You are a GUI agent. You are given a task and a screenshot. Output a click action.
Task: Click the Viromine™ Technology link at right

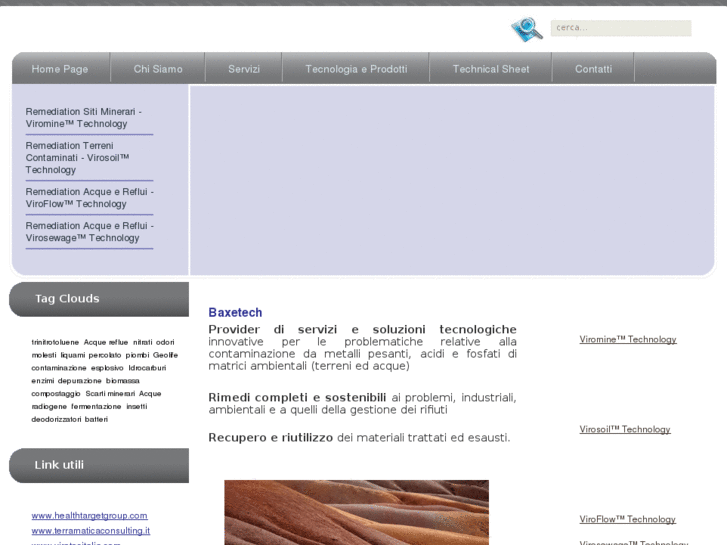coord(628,340)
